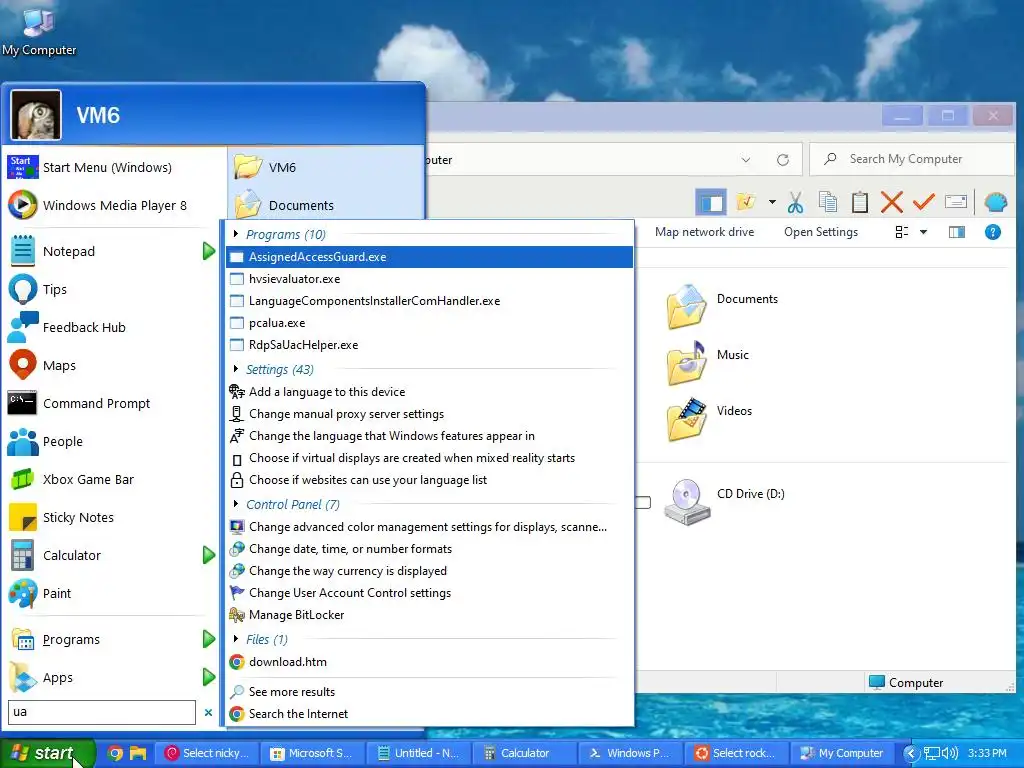Expand the Calculator submenu arrow

[x=208, y=555]
